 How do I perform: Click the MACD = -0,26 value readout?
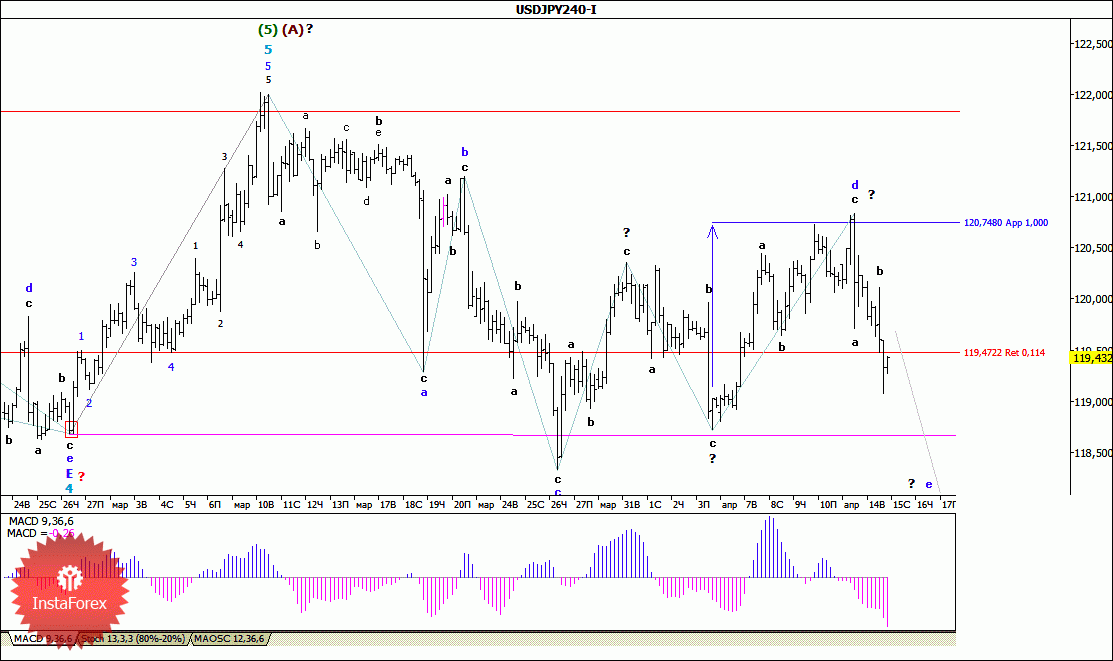click(40, 533)
